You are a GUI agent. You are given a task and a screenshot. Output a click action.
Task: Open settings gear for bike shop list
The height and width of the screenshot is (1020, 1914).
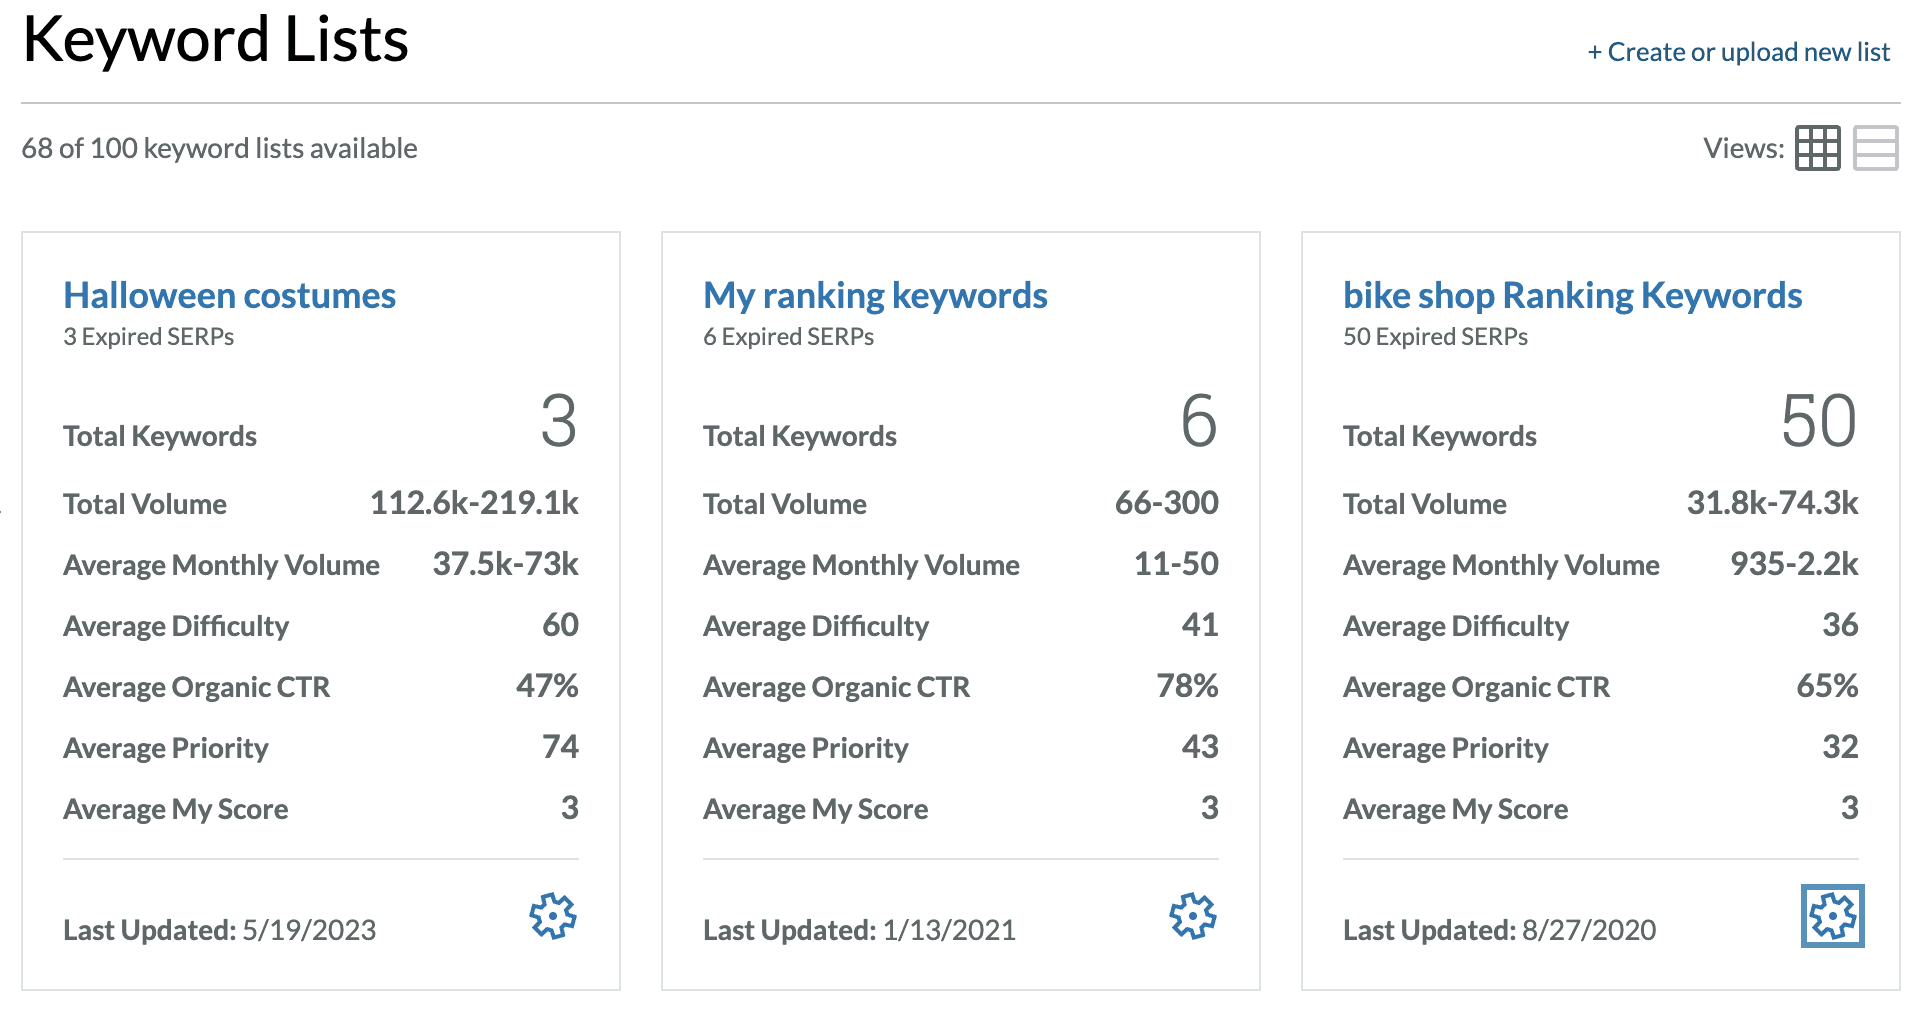[x=1832, y=915]
